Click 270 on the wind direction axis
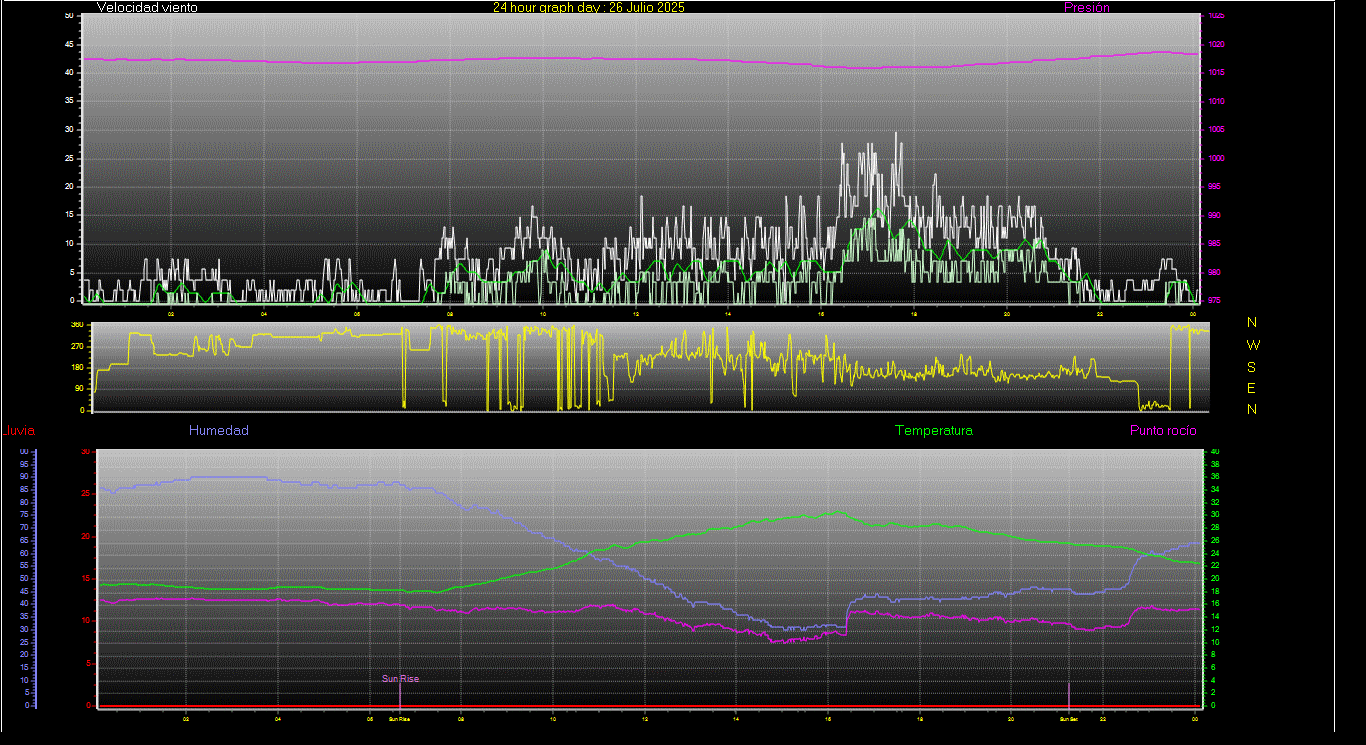1366x745 pixels. pos(77,346)
